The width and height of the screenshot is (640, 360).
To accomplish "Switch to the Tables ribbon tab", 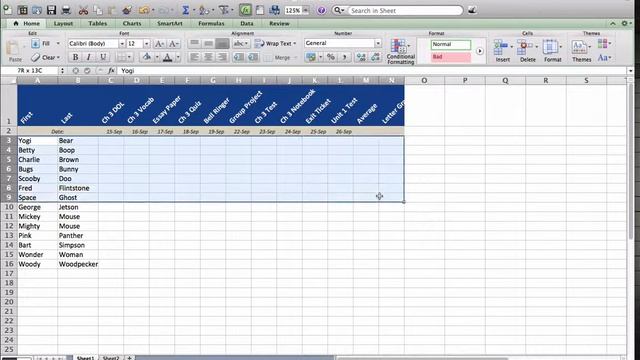I will click(98, 24).
